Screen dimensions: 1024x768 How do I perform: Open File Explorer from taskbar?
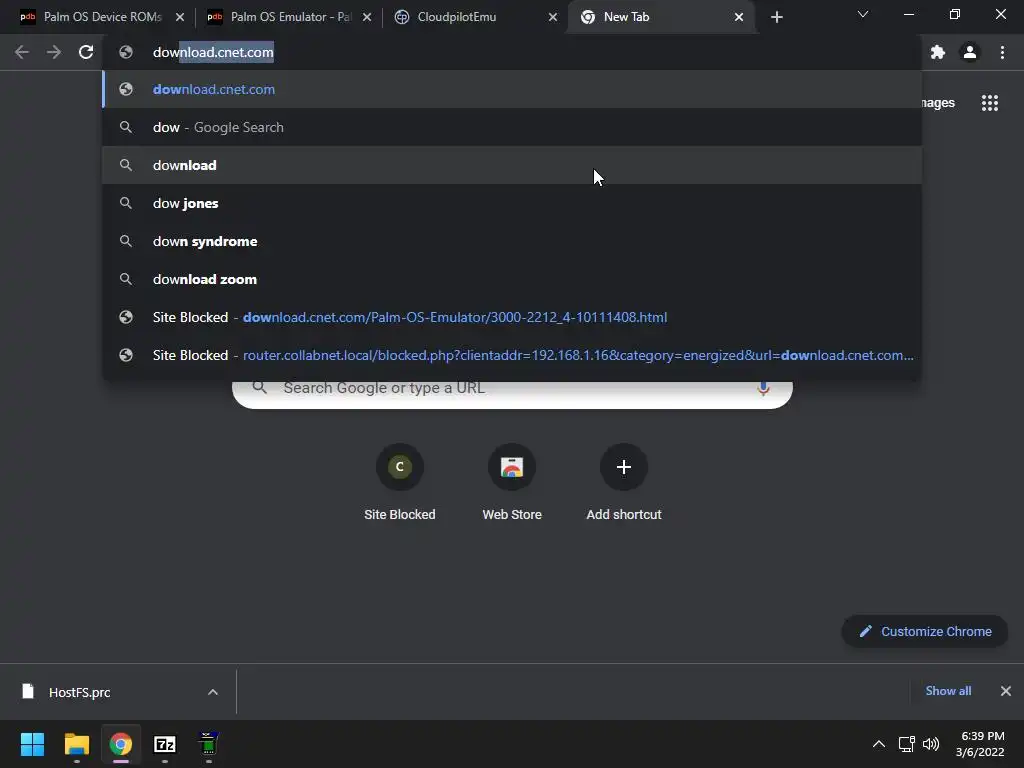pyautogui.click(x=76, y=744)
